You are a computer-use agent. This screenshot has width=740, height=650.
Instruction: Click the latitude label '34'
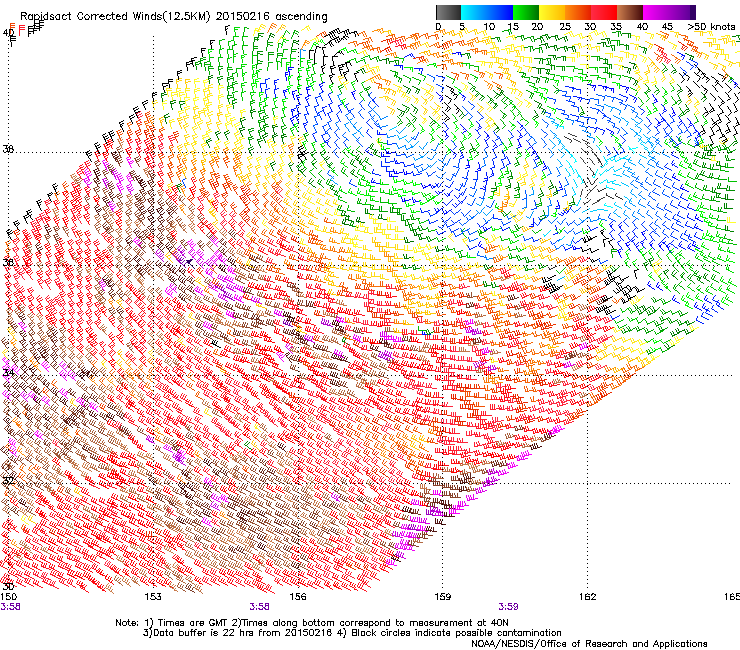(x=8, y=373)
